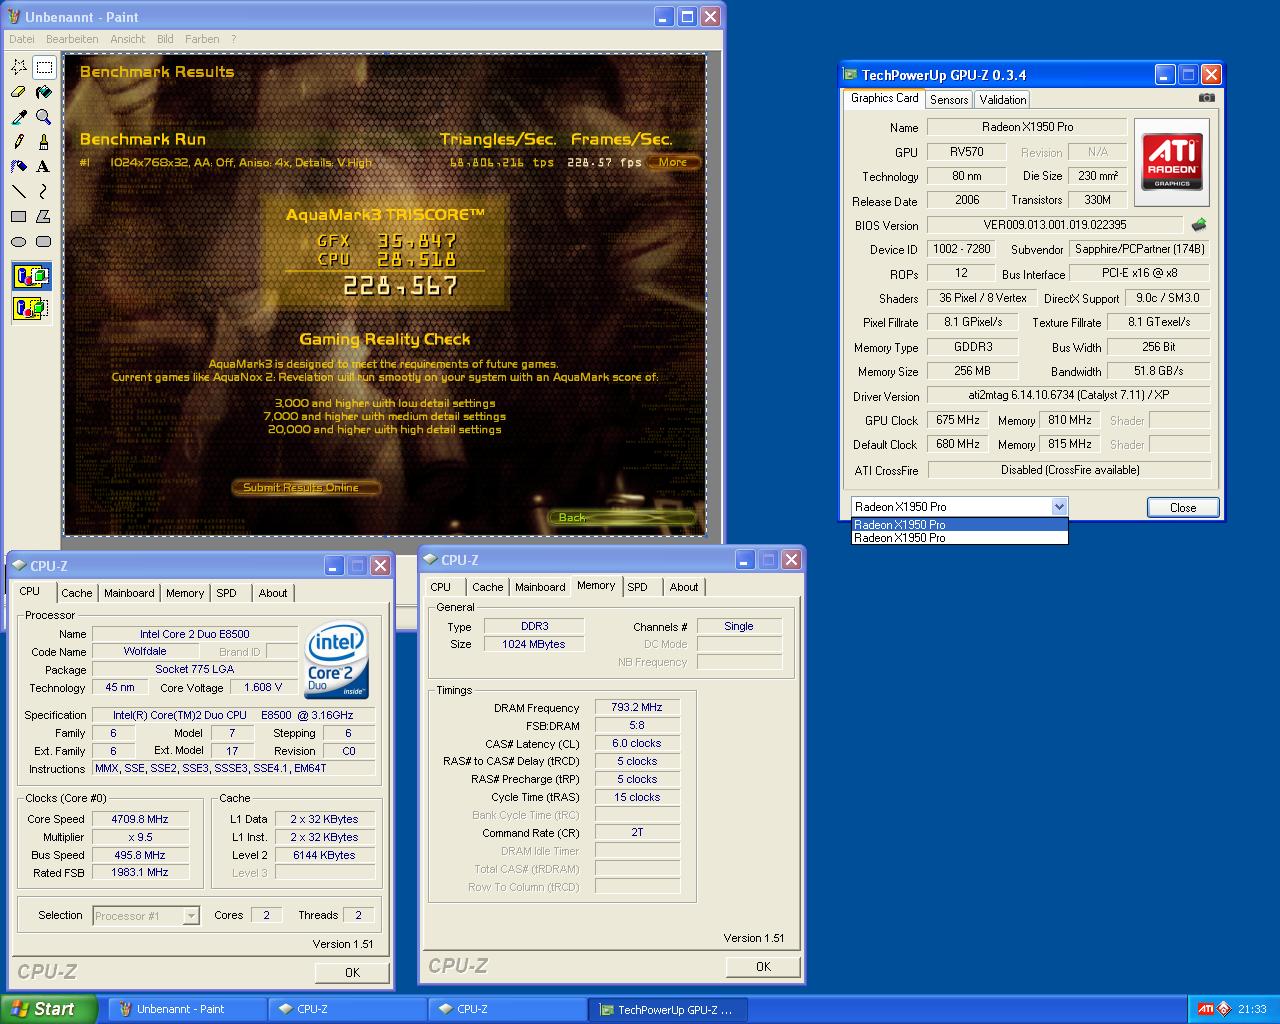Pick the Eraser tool in Paint

pyautogui.click(x=18, y=92)
